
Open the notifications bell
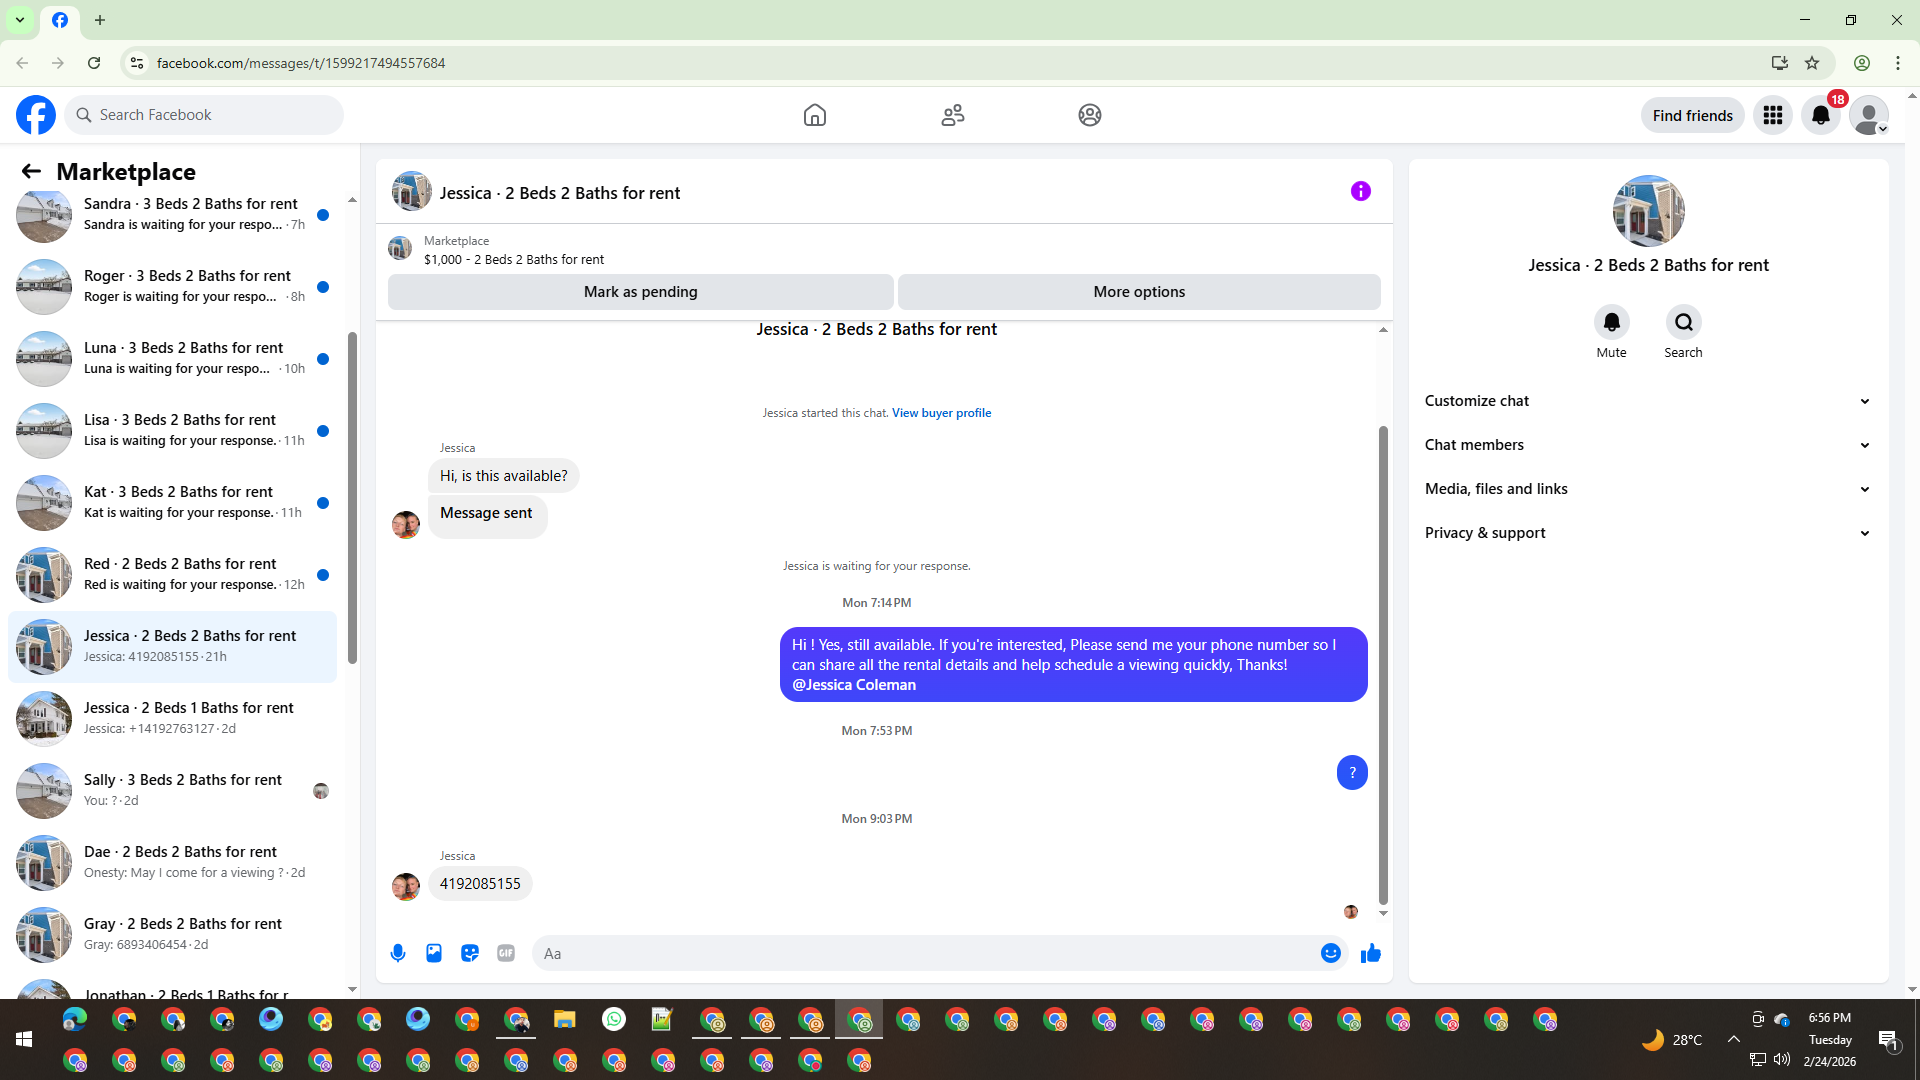(x=1821, y=115)
